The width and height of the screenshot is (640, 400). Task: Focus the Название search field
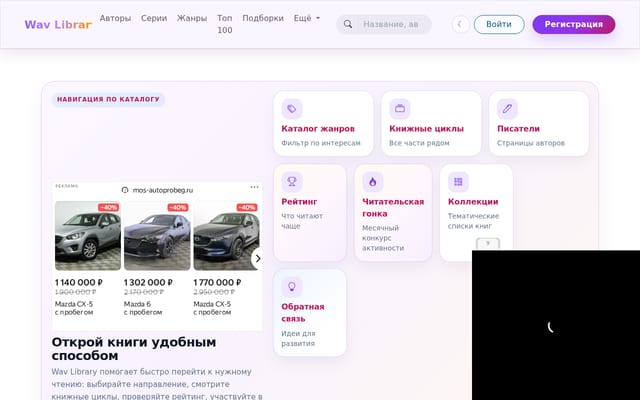(x=394, y=24)
